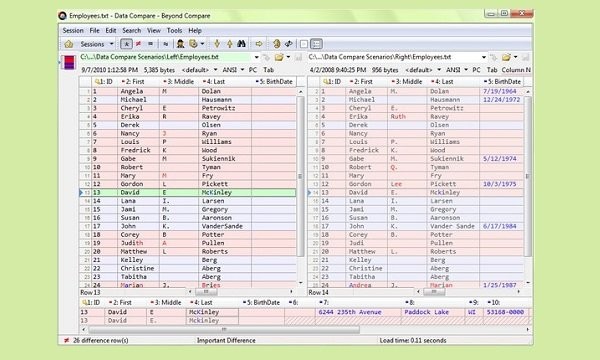Click left pane horizontal scrollbar thumb
Image resolution: width=600 pixels, height=360 pixels.
(206, 292)
